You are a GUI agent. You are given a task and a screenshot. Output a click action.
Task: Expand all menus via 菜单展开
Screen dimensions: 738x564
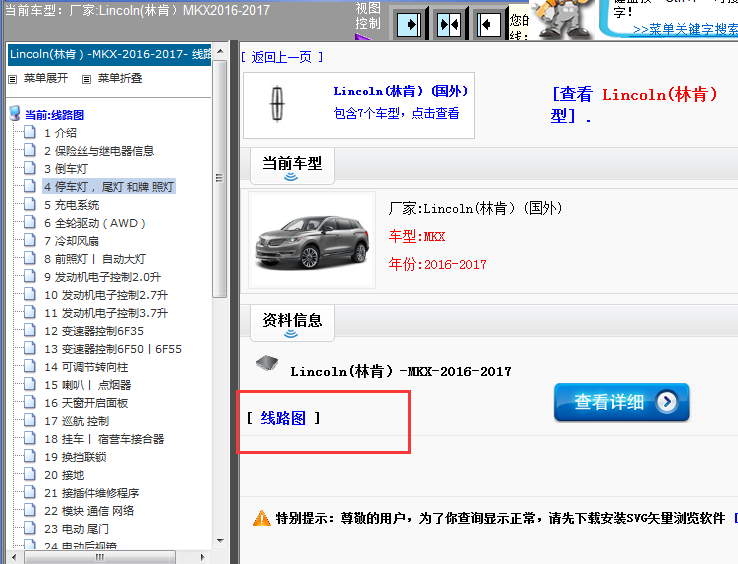(46, 78)
